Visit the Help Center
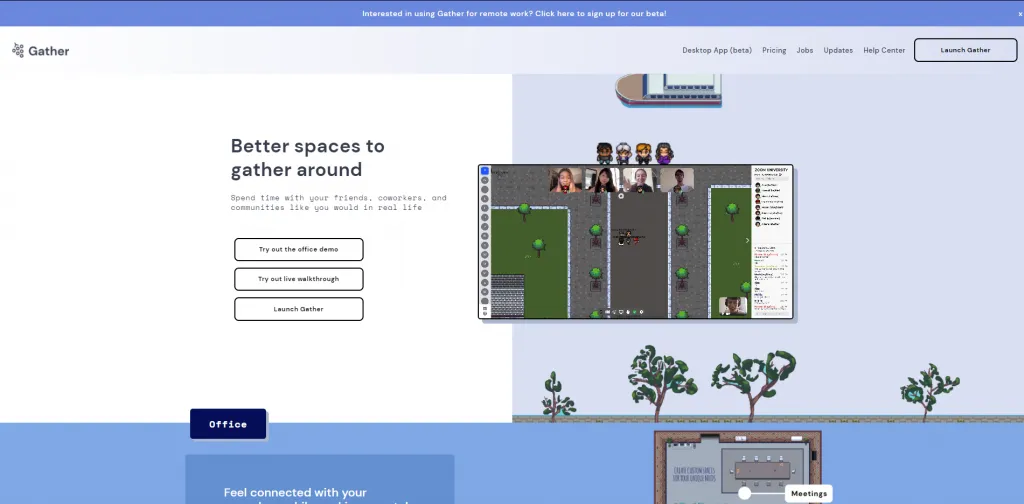Viewport: 1024px width, 504px height. coord(884,50)
